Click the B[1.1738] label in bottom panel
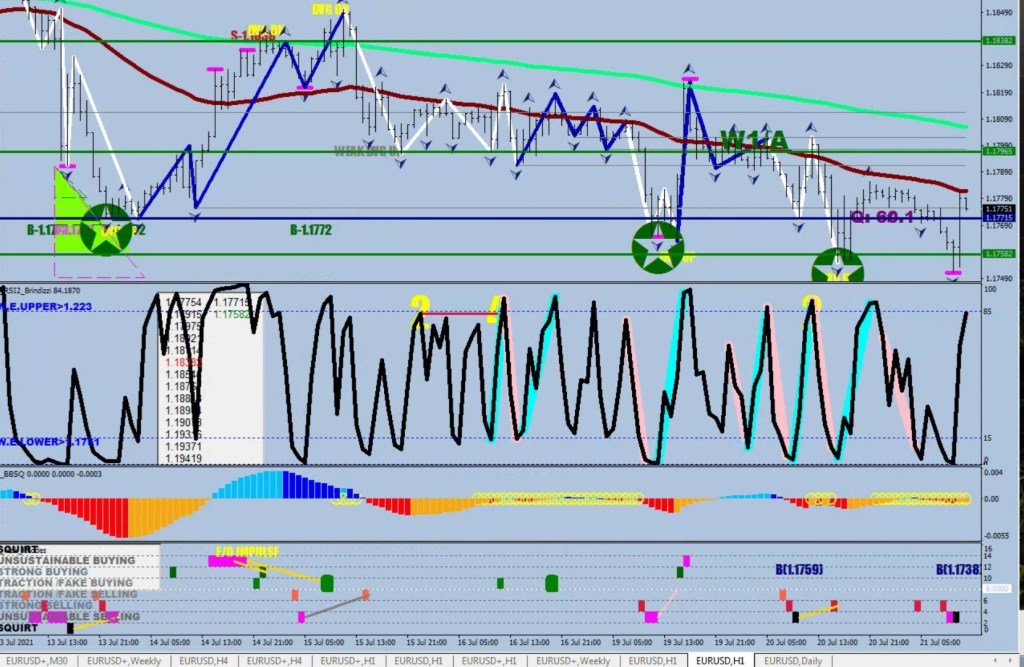This screenshot has height=667, width=1024. pos(957,570)
